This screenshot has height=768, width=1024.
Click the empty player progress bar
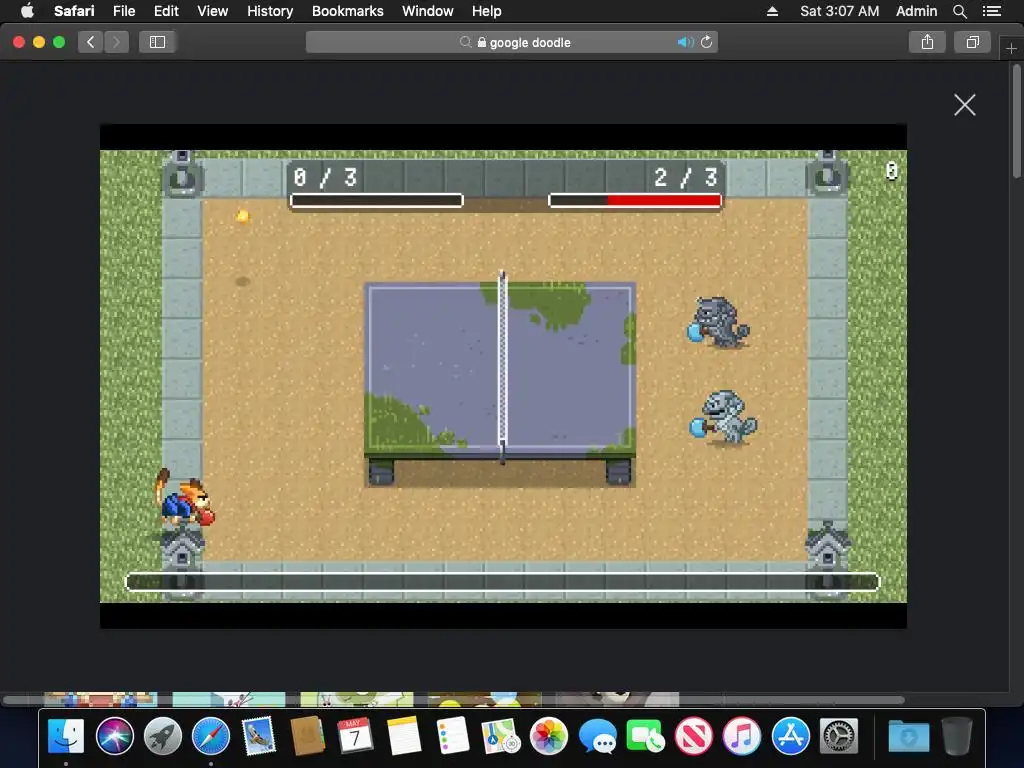377,200
